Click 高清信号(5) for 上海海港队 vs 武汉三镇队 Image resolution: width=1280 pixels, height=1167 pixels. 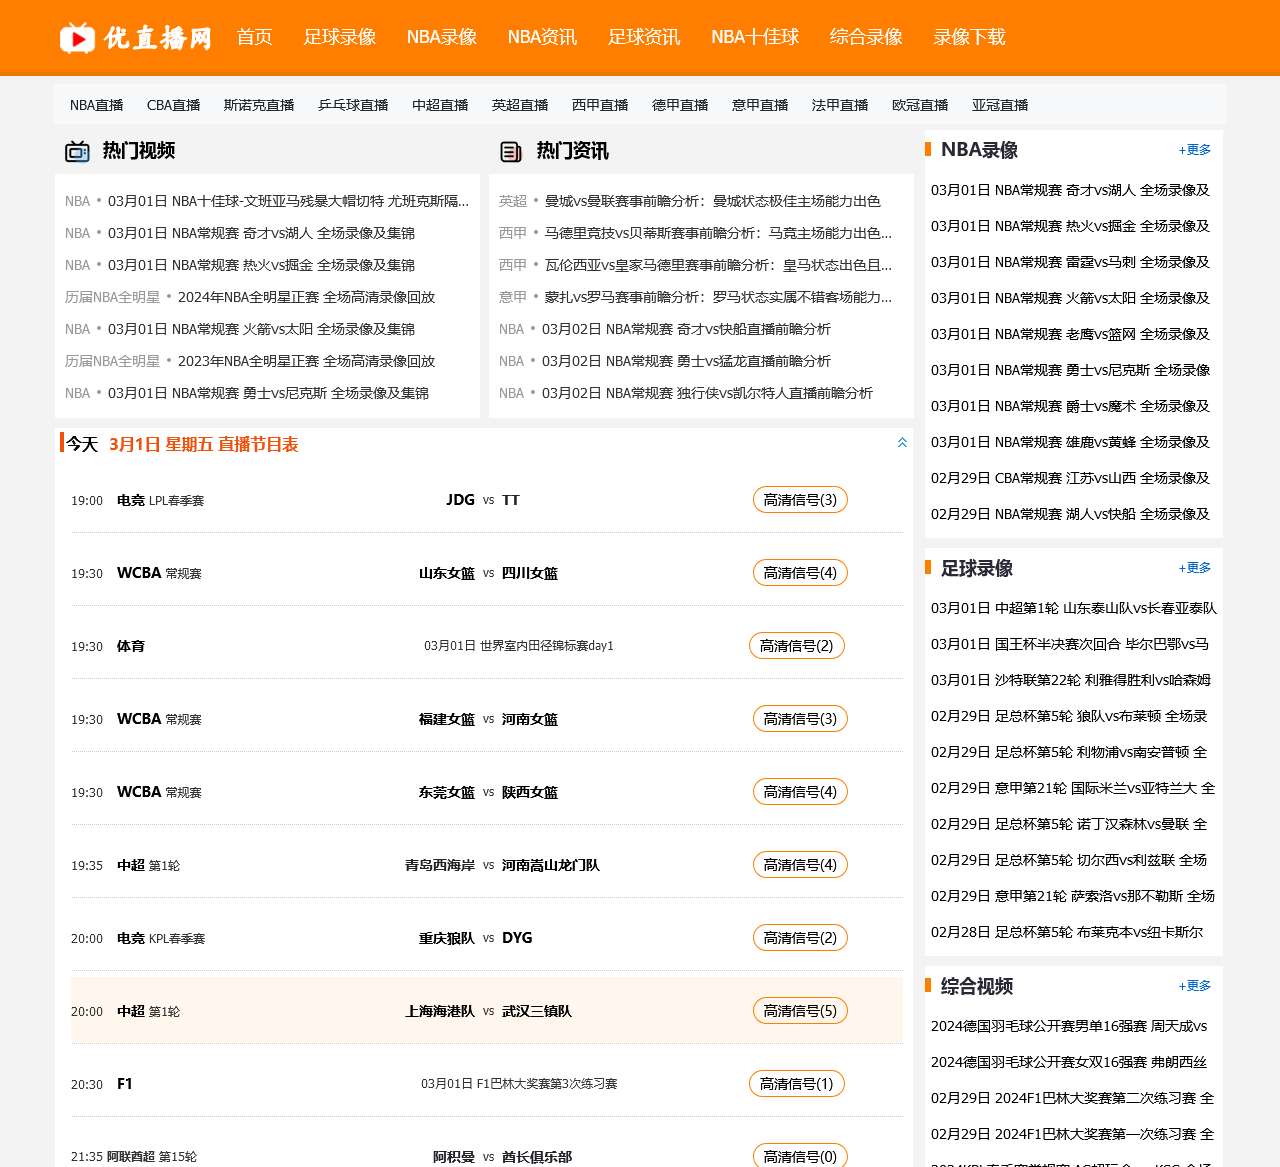click(x=799, y=1011)
